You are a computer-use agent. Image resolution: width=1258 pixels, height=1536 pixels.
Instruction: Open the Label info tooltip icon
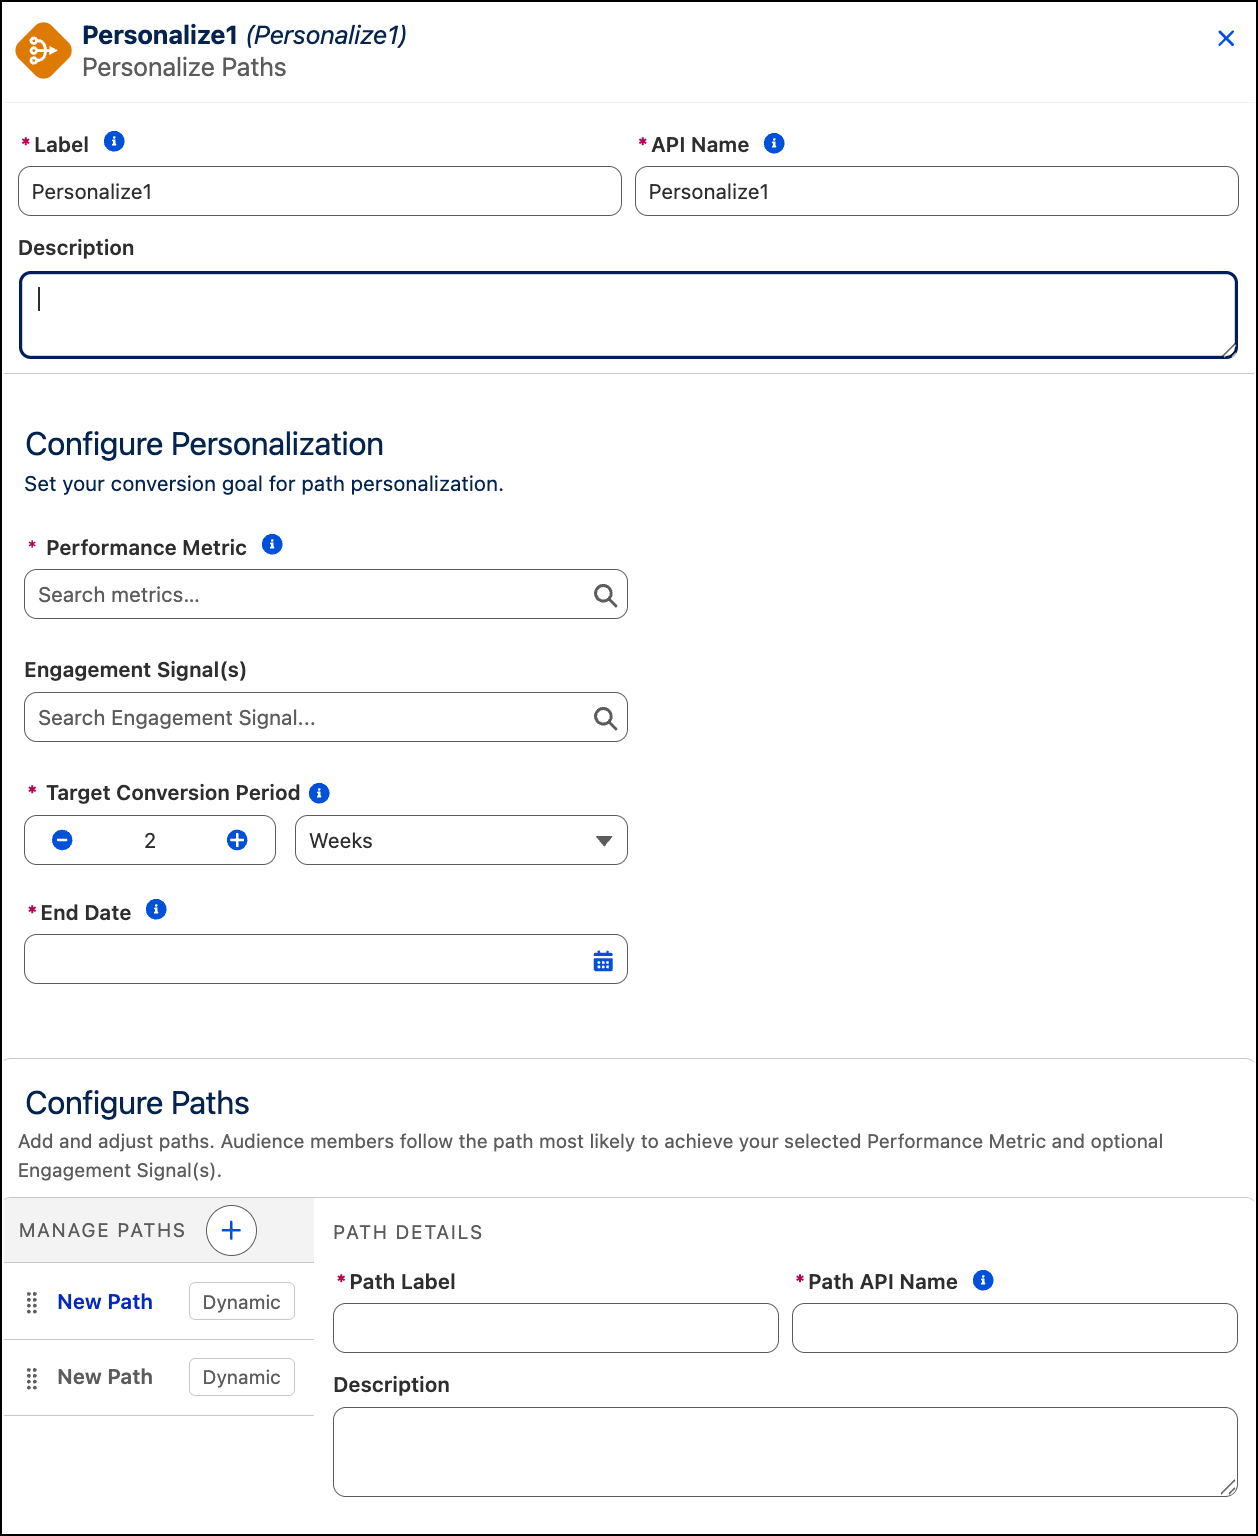click(114, 141)
